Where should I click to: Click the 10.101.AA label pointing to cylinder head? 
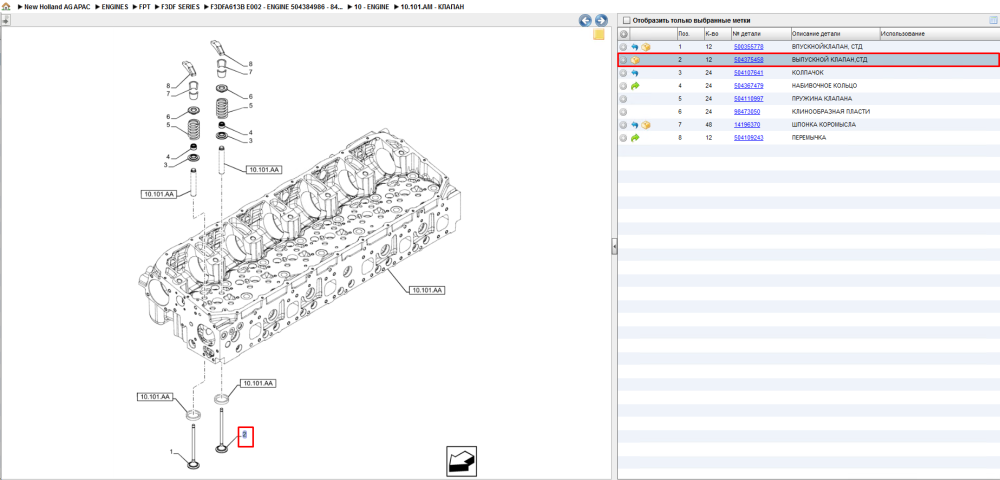[x=426, y=290]
